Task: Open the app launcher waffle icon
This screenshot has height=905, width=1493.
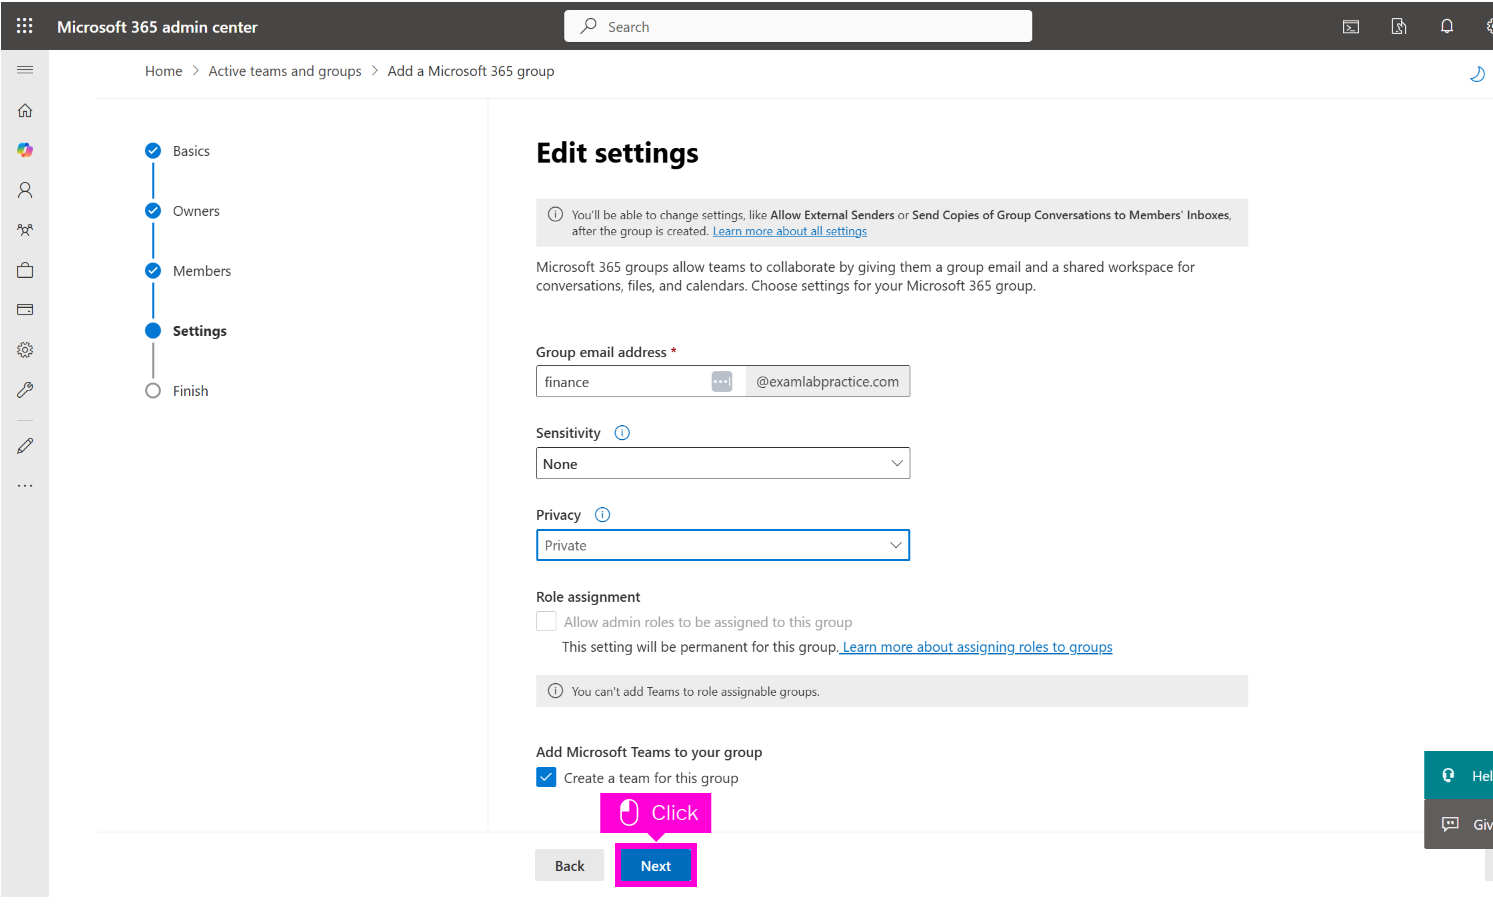Action: pyautogui.click(x=25, y=26)
